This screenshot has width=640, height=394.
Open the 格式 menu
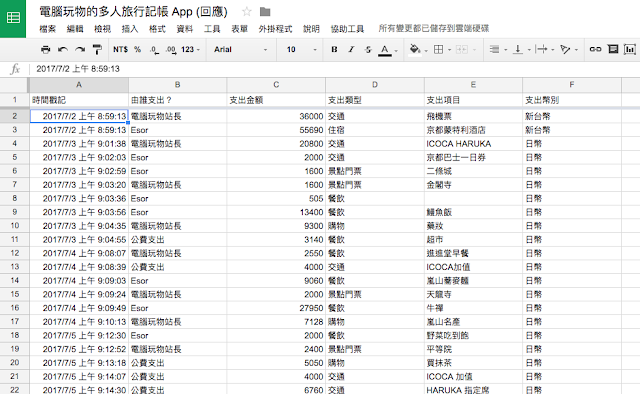[x=157, y=29]
